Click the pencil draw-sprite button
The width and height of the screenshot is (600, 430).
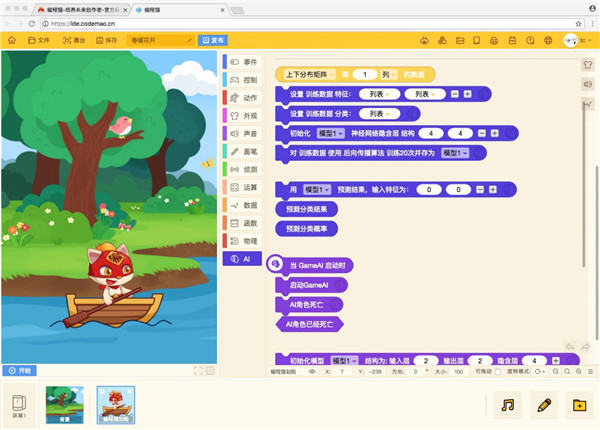[544, 405]
